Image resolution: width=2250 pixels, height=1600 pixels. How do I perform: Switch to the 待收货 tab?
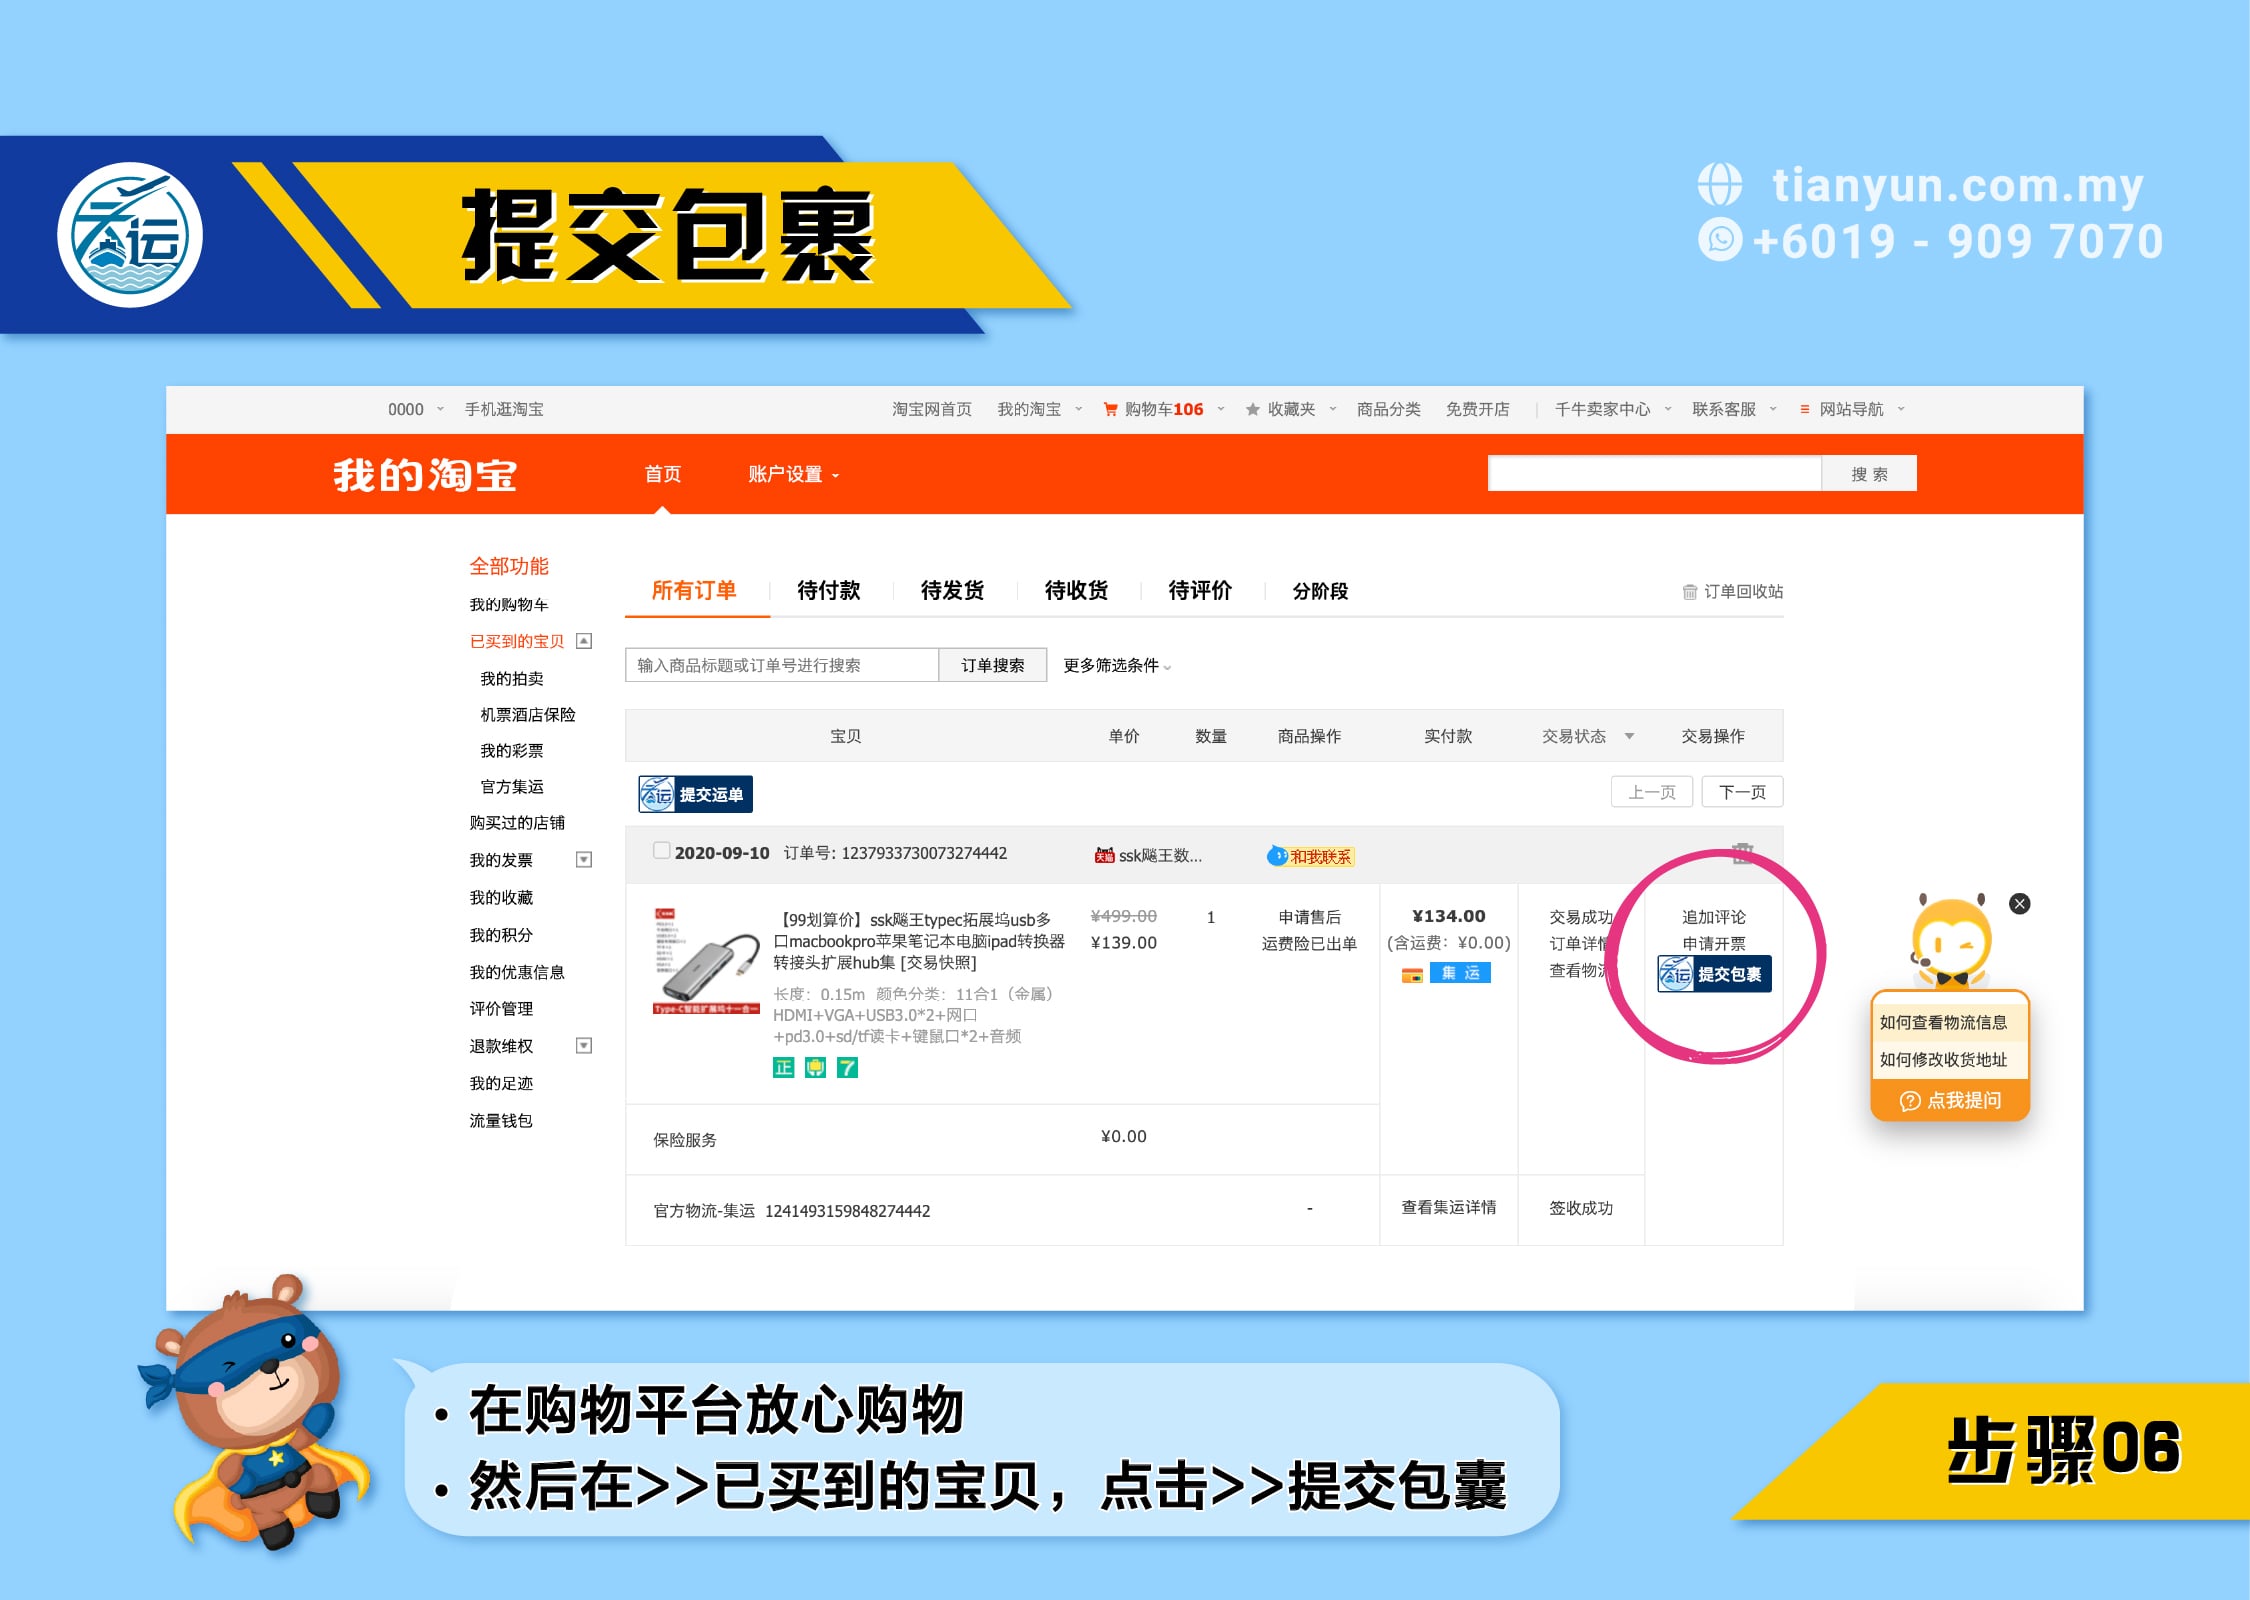point(1076,590)
